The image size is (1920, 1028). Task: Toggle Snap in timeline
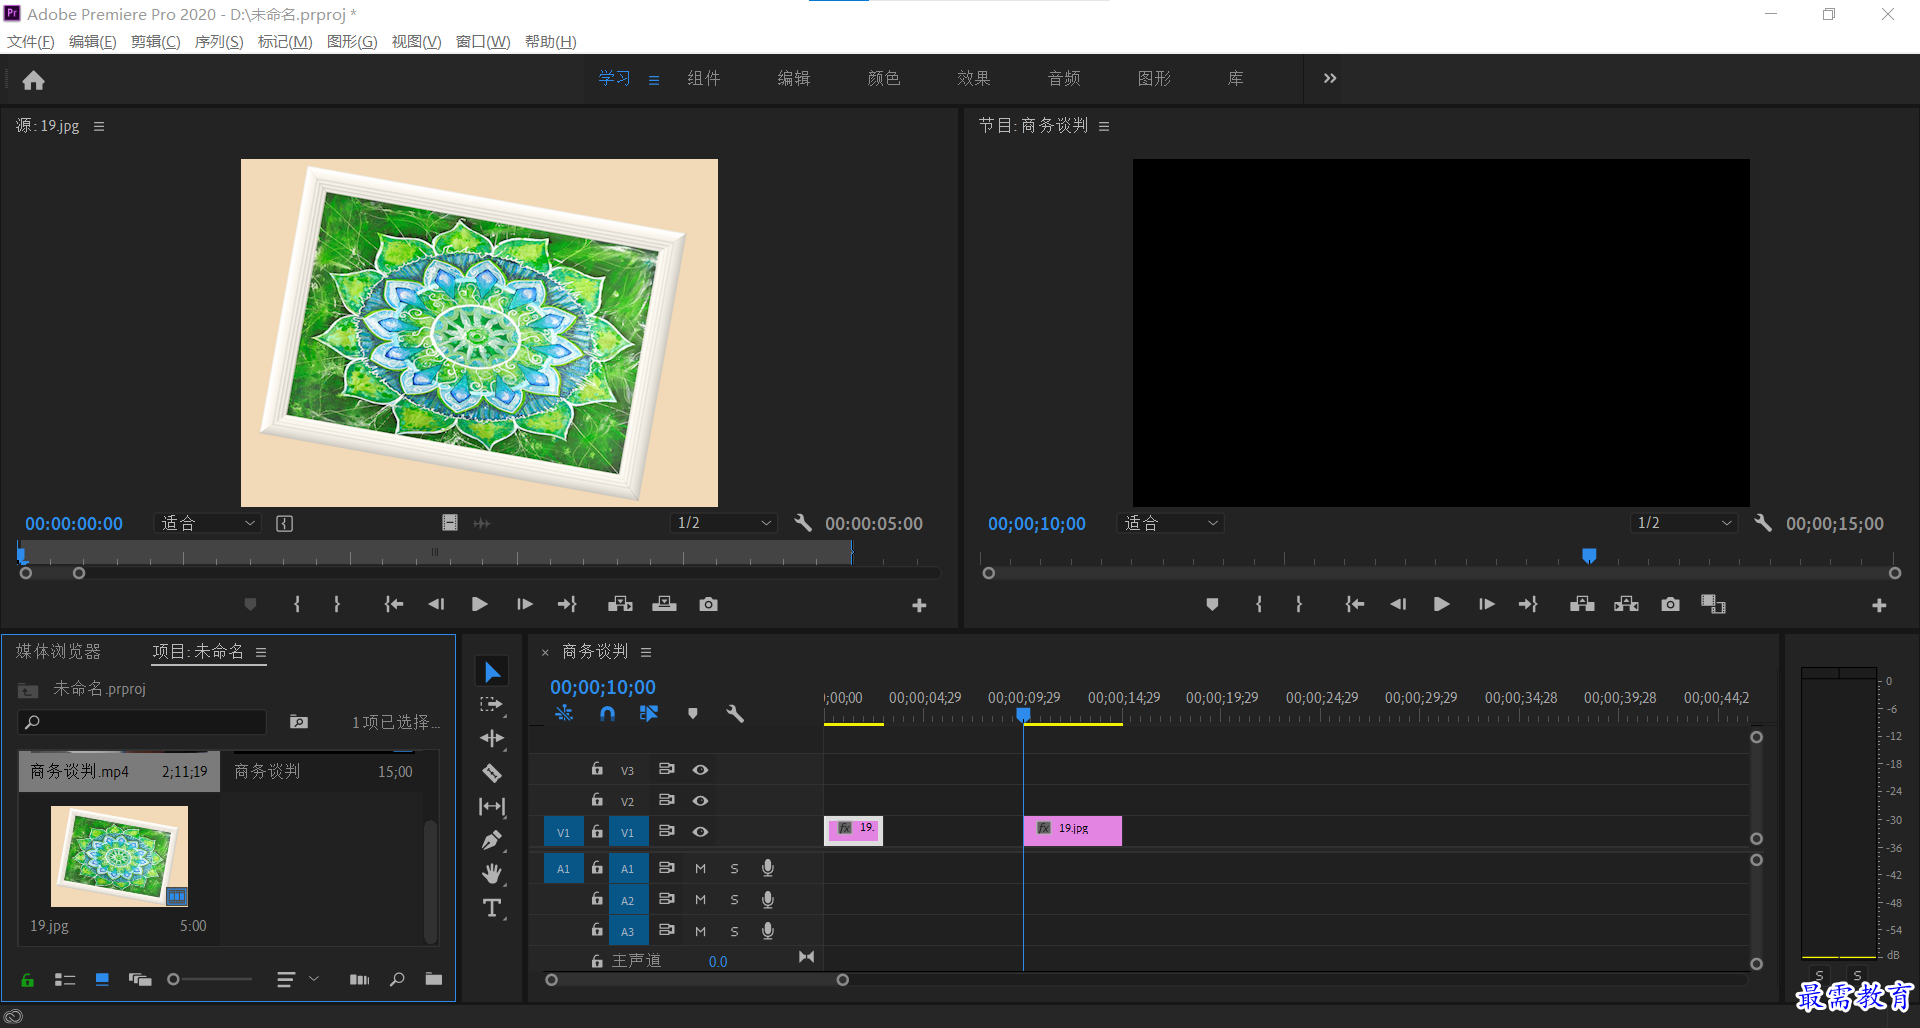click(x=607, y=714)
